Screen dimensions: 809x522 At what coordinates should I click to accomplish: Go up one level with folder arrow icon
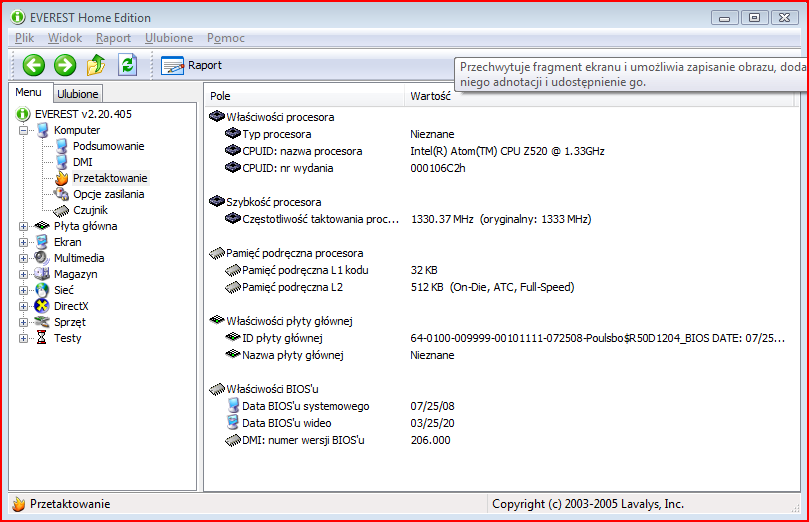tap(96, 65)
